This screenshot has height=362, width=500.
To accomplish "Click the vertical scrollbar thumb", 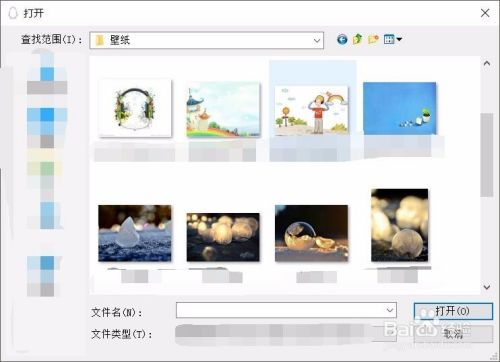I will pyautogui.click(x=487, y=155).
